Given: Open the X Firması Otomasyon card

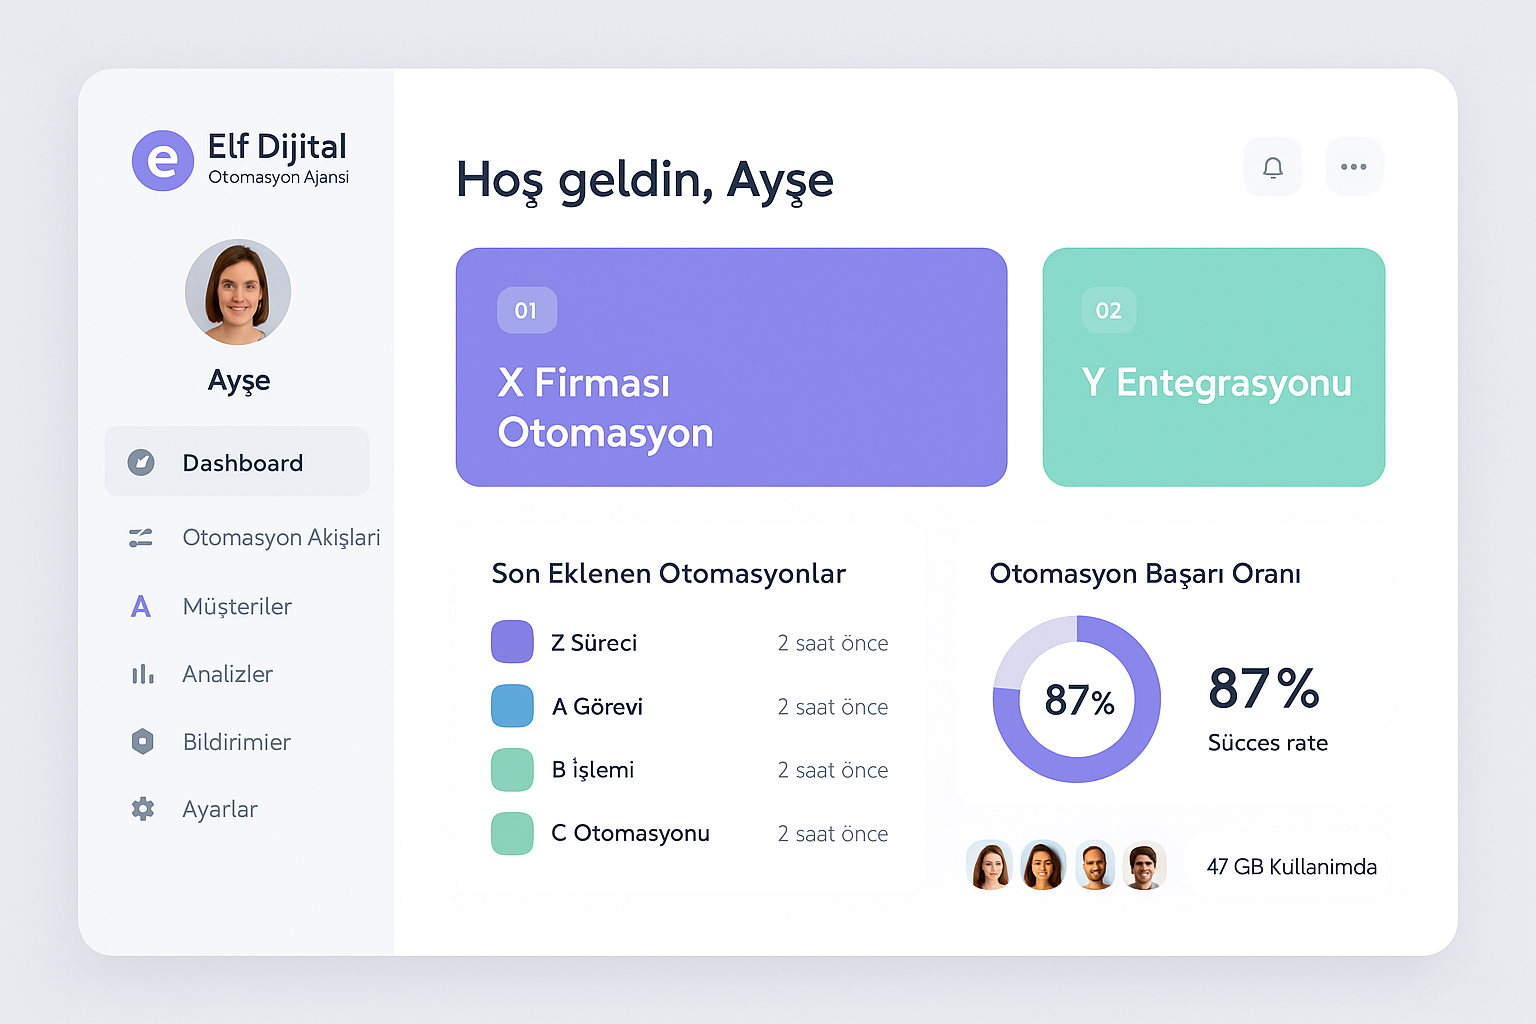Looking at the screenshot, I should 731,367.
